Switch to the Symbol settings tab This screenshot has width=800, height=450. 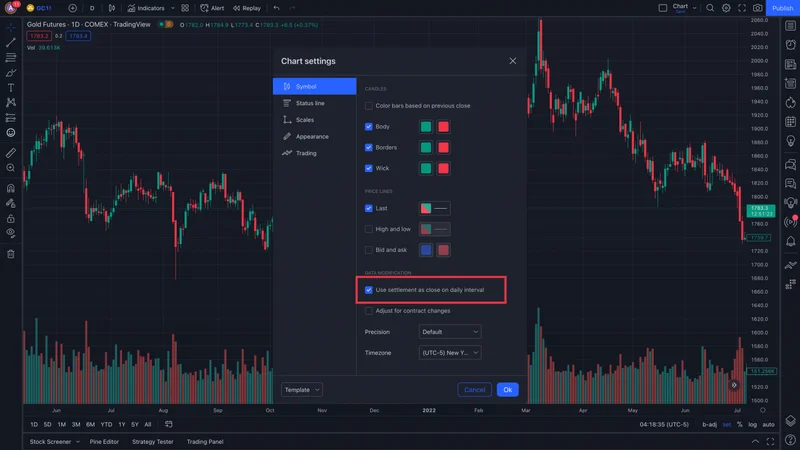(x=314, y=86)
